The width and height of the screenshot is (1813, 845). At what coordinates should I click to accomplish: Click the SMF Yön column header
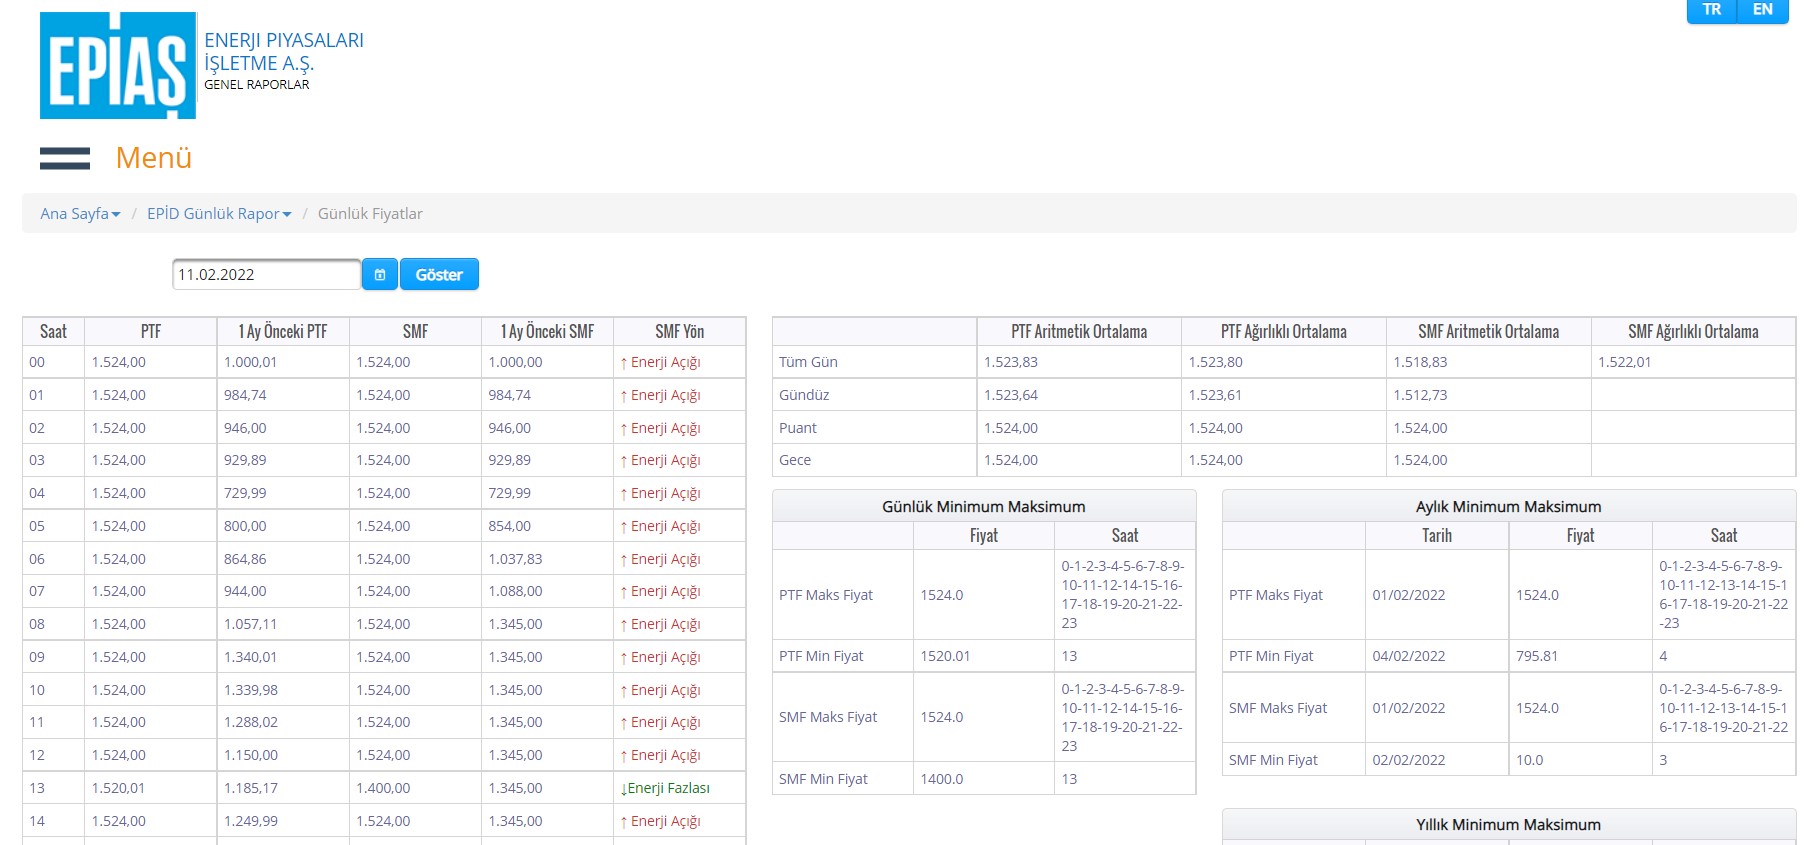click(x=679, y=332)
